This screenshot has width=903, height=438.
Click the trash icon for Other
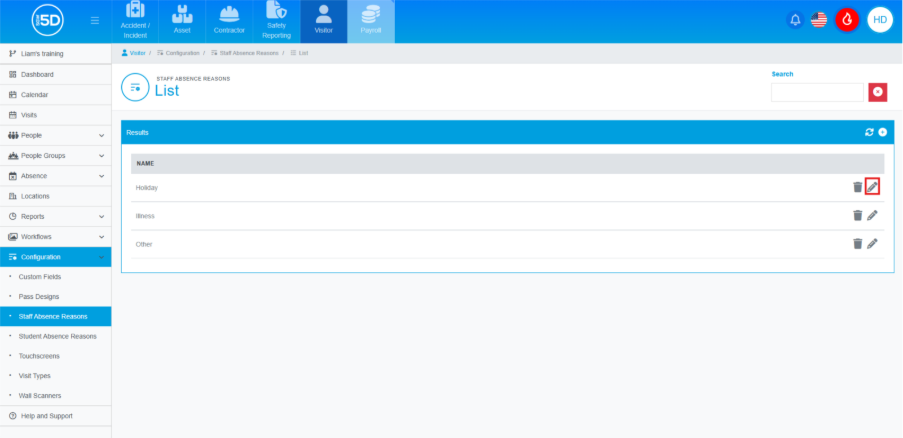pyautogui.click(x=857, y=243)
